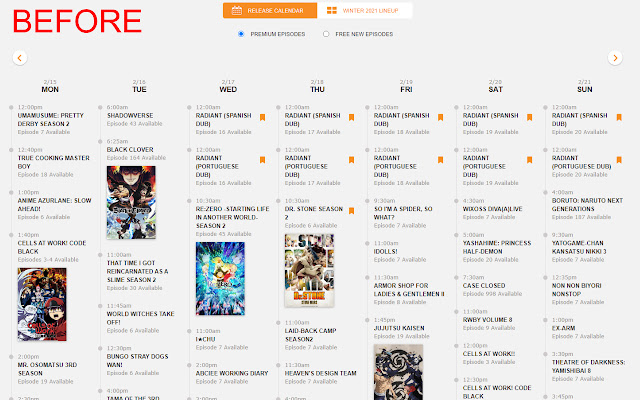Open Heaven's Design Team

pos(320,373)
